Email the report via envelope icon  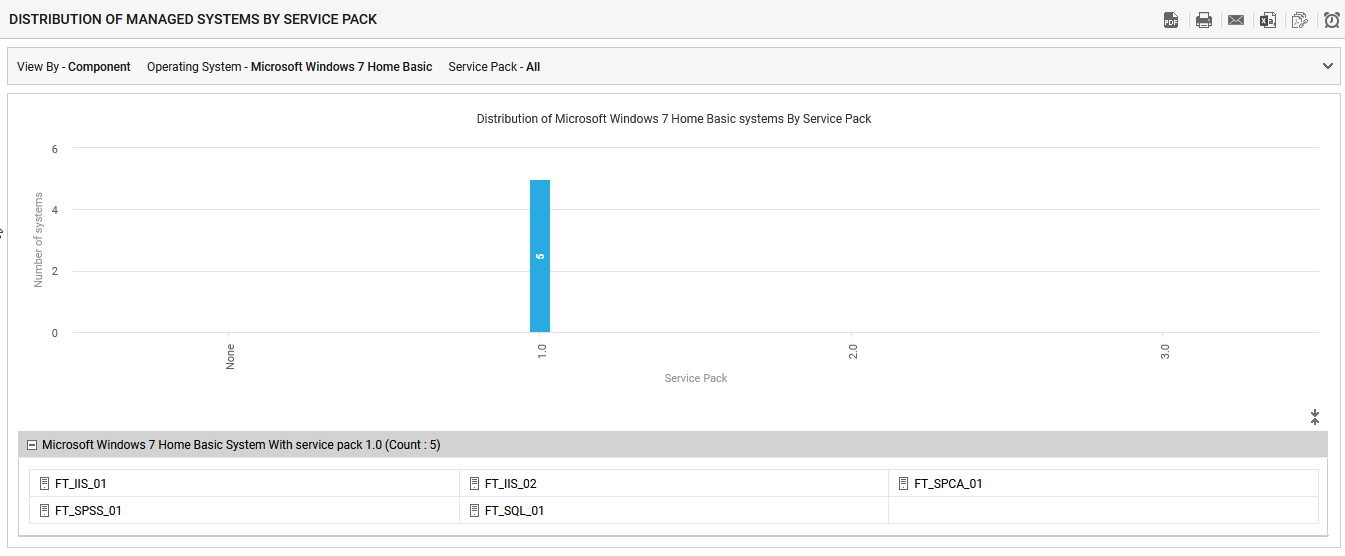[1236, 20]
